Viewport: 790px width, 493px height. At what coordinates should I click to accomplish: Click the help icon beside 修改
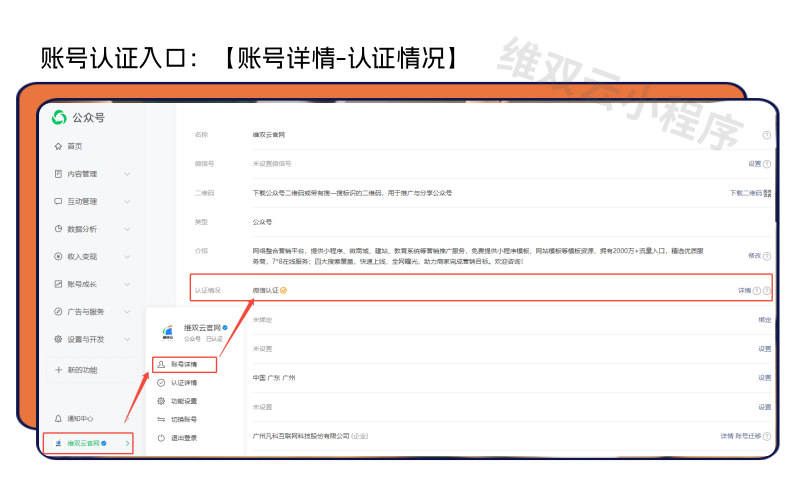pos(767,256)
